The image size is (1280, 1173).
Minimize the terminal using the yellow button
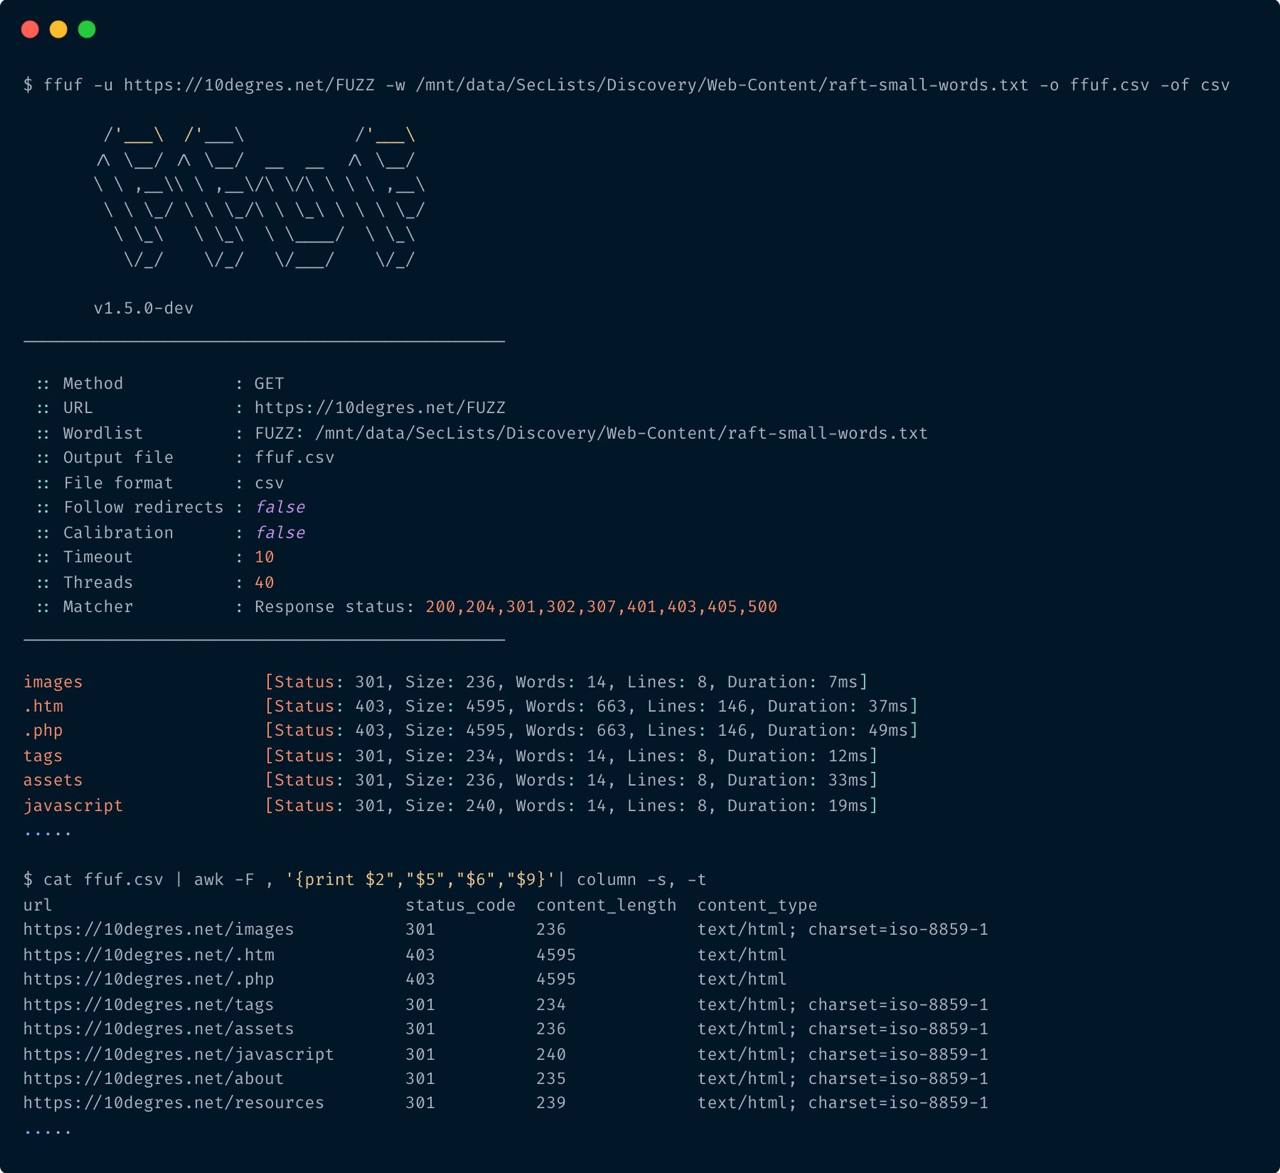point(58,29)
